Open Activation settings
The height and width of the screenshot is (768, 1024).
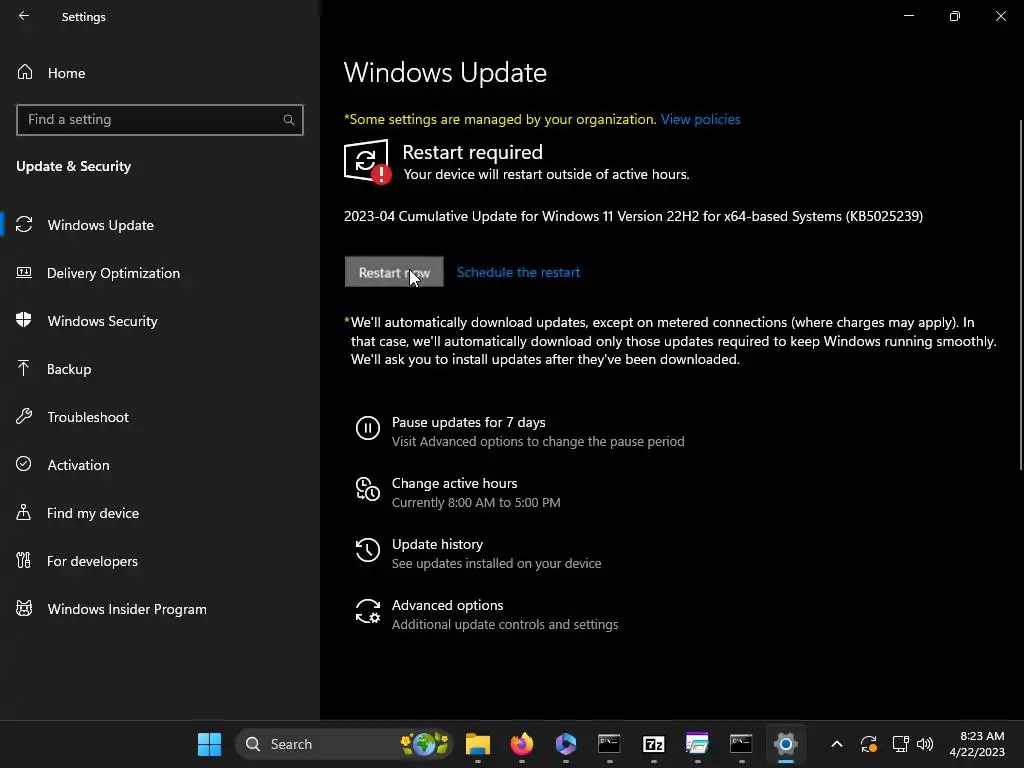[x=78, y=465]
